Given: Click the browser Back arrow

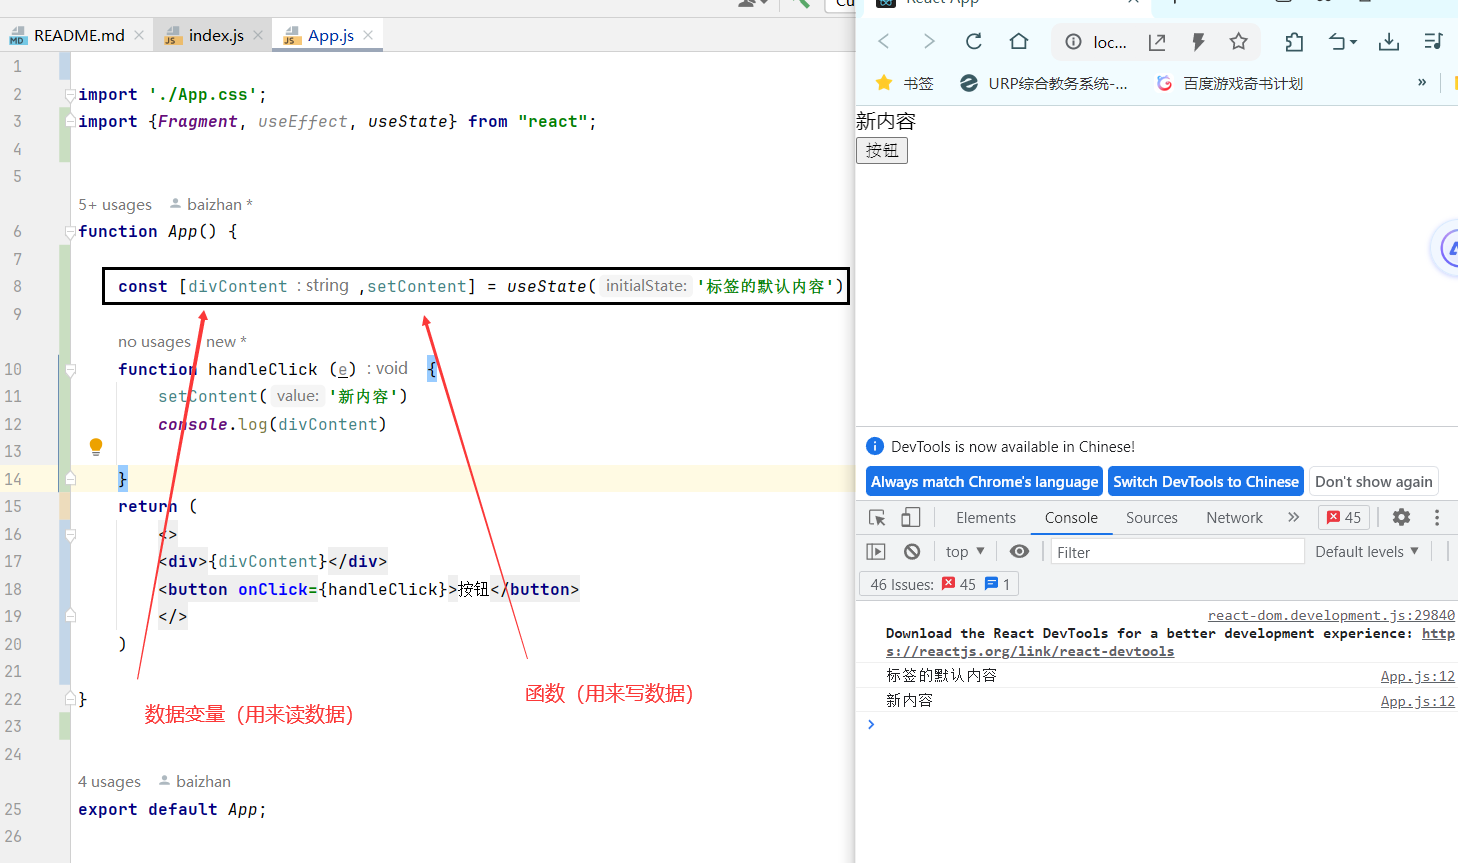Looking at the screenshot, I should coord(883,41).
